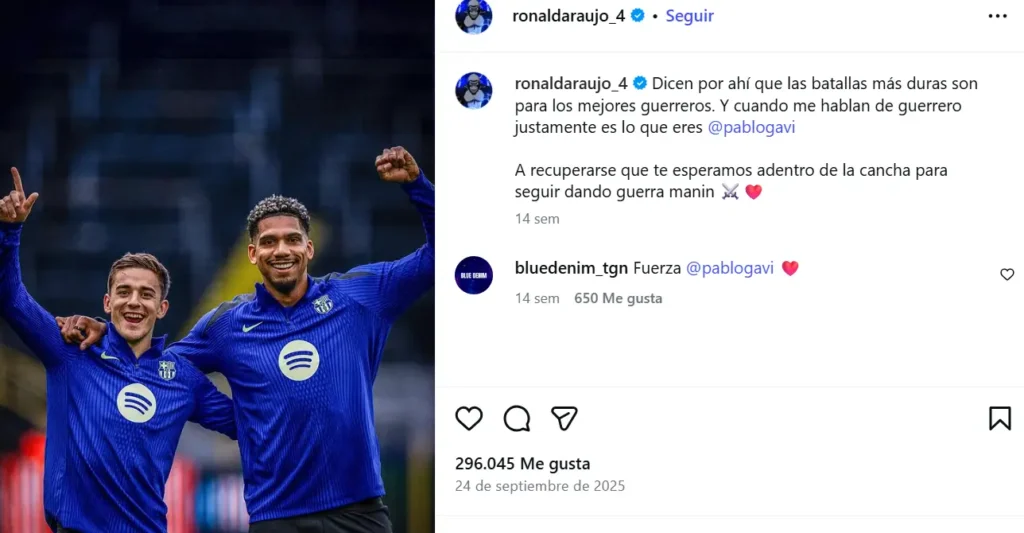
Task: Click the verified badge in the header
Action: click(x=637, y=16)
